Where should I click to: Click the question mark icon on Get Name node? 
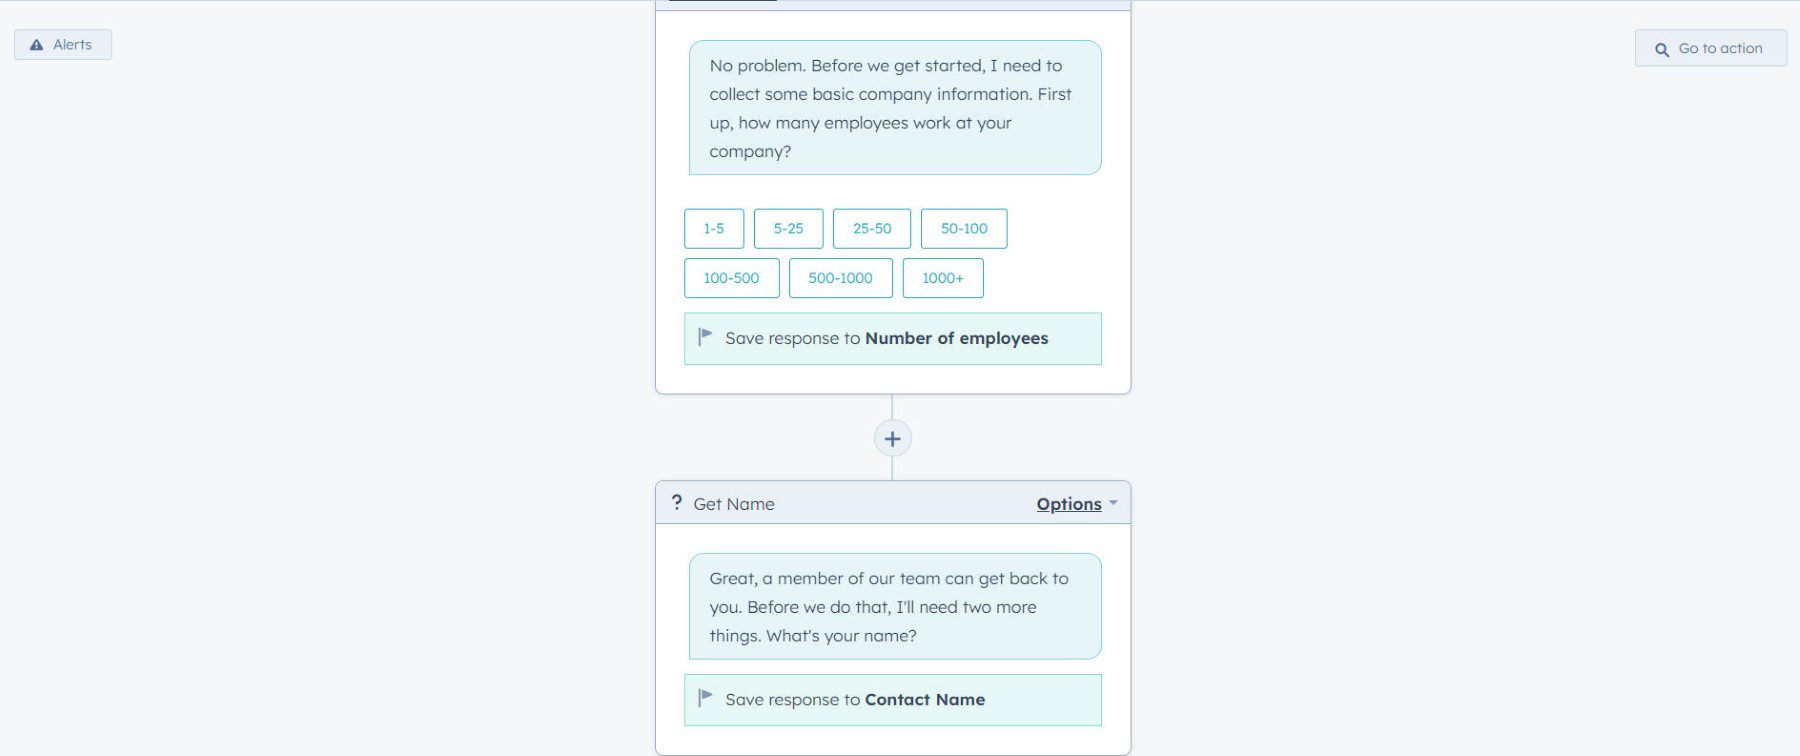click(x=678, y=503)
